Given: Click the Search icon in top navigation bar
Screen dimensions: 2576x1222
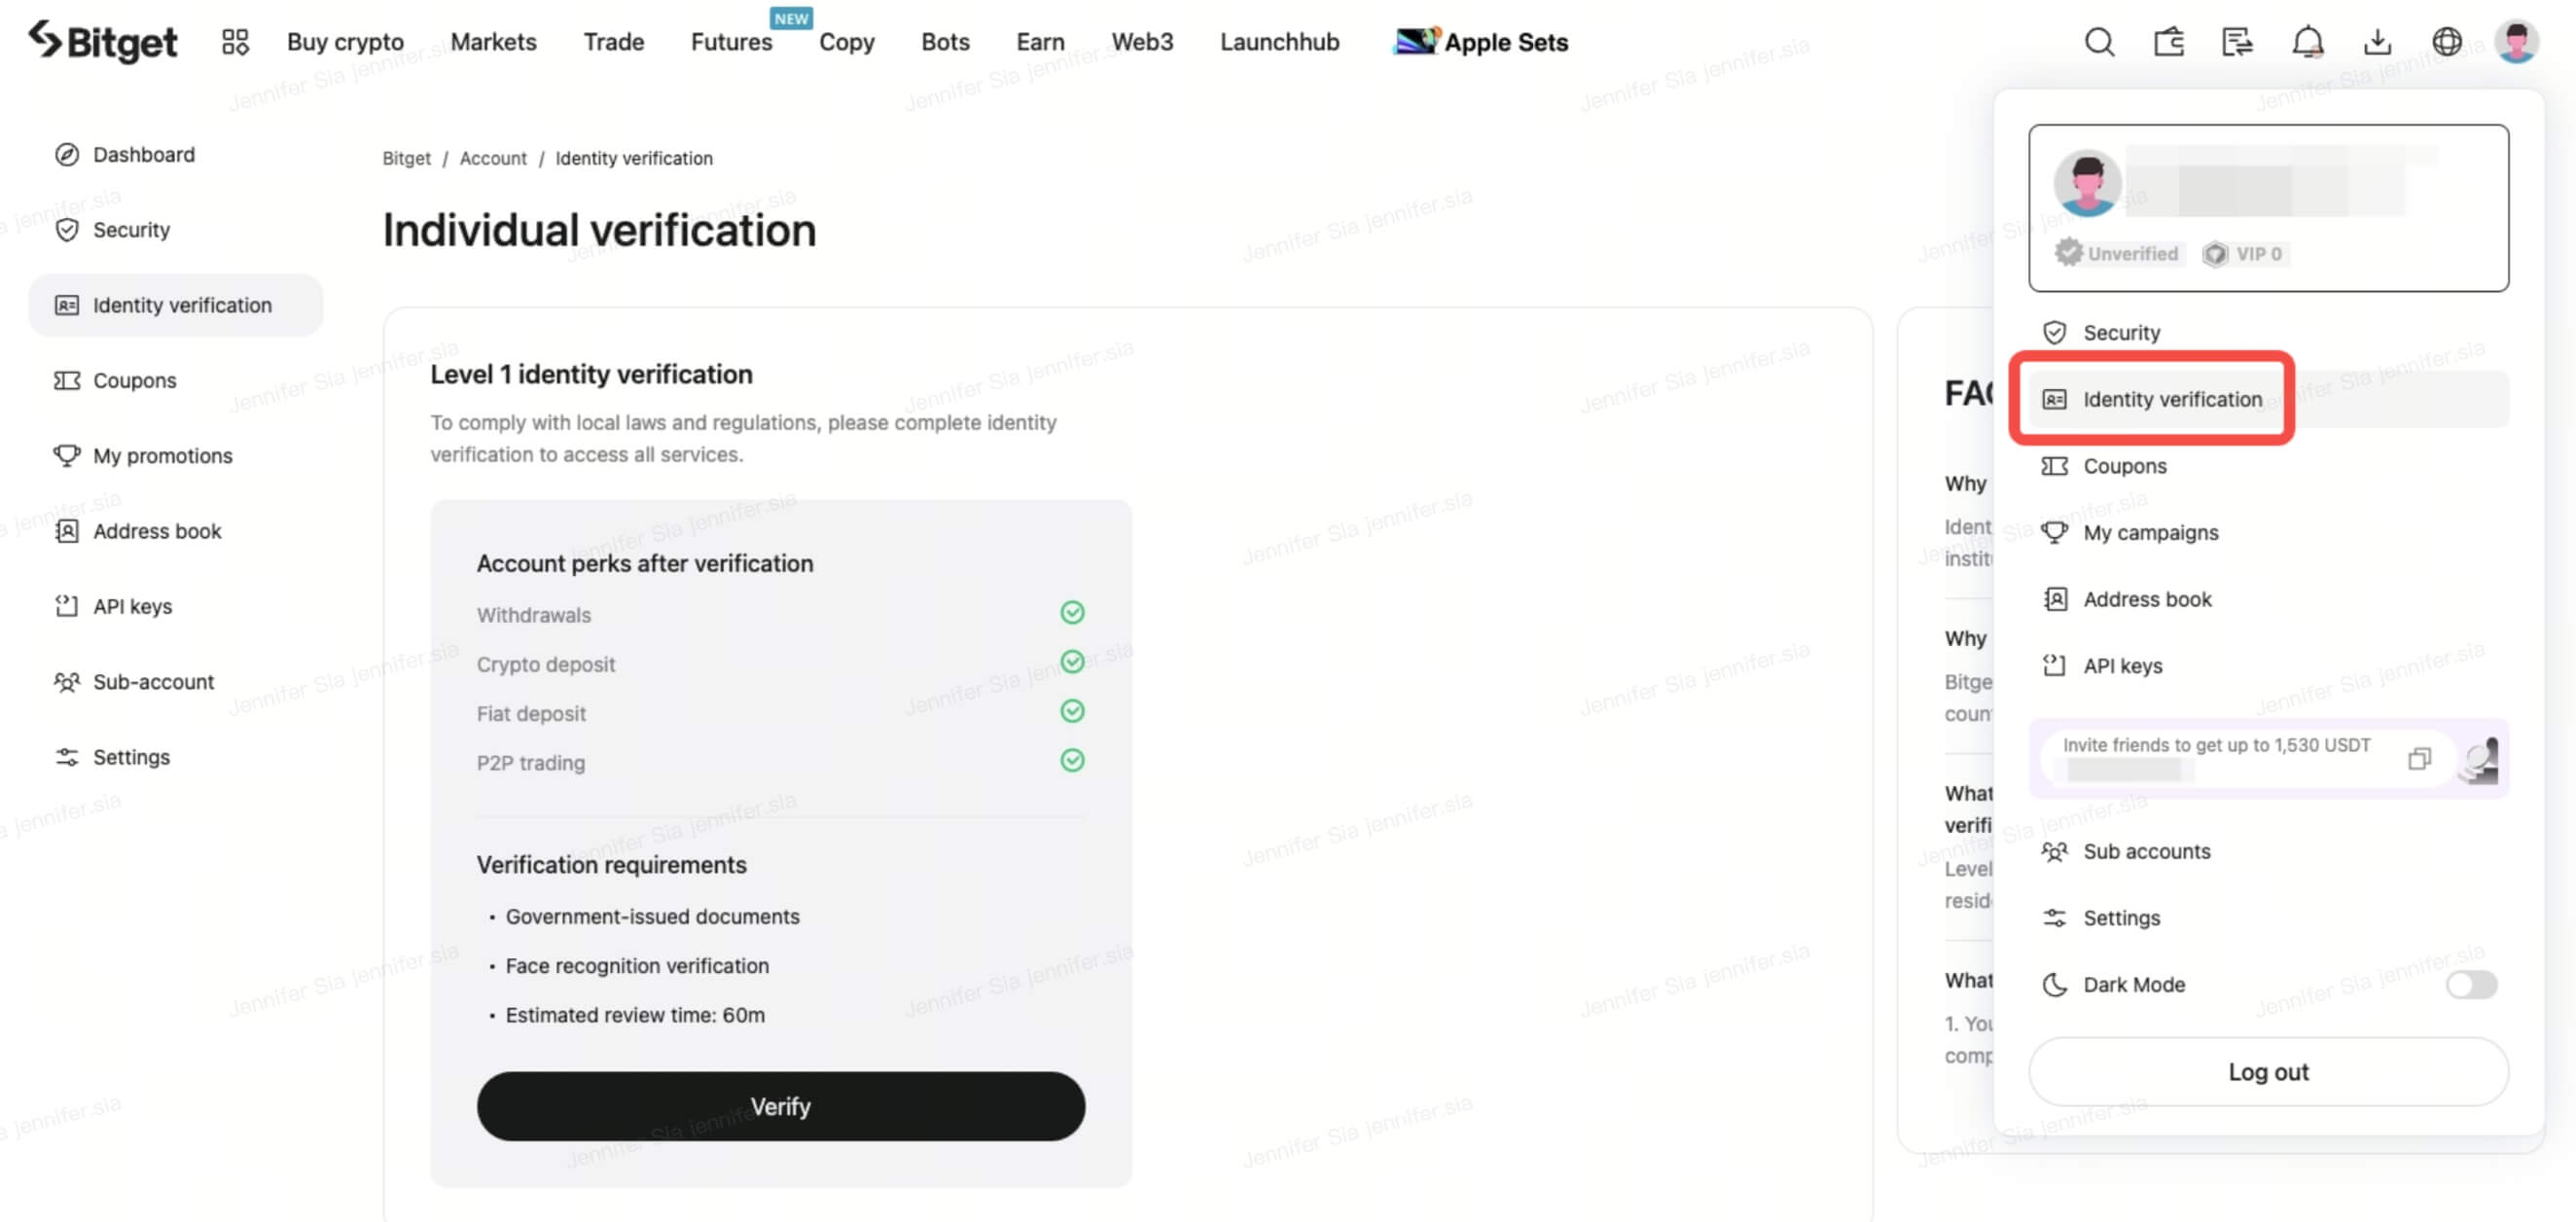Looking at the screenshot, I should pyautogui.click(x=2098, y=41).
